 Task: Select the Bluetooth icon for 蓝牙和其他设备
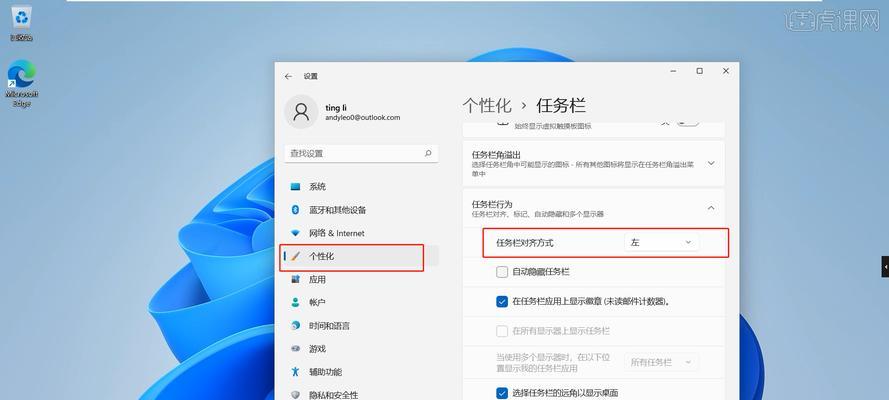point(295,210)
